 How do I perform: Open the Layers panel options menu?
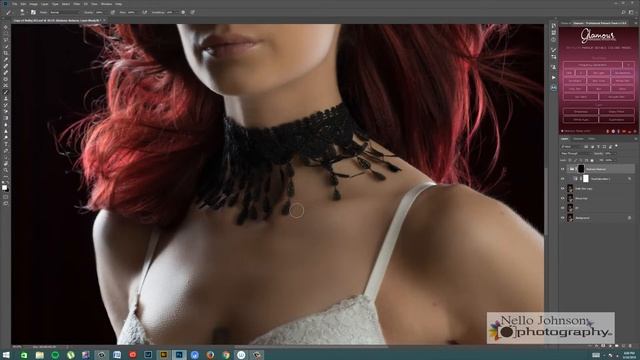pos(636,139)
